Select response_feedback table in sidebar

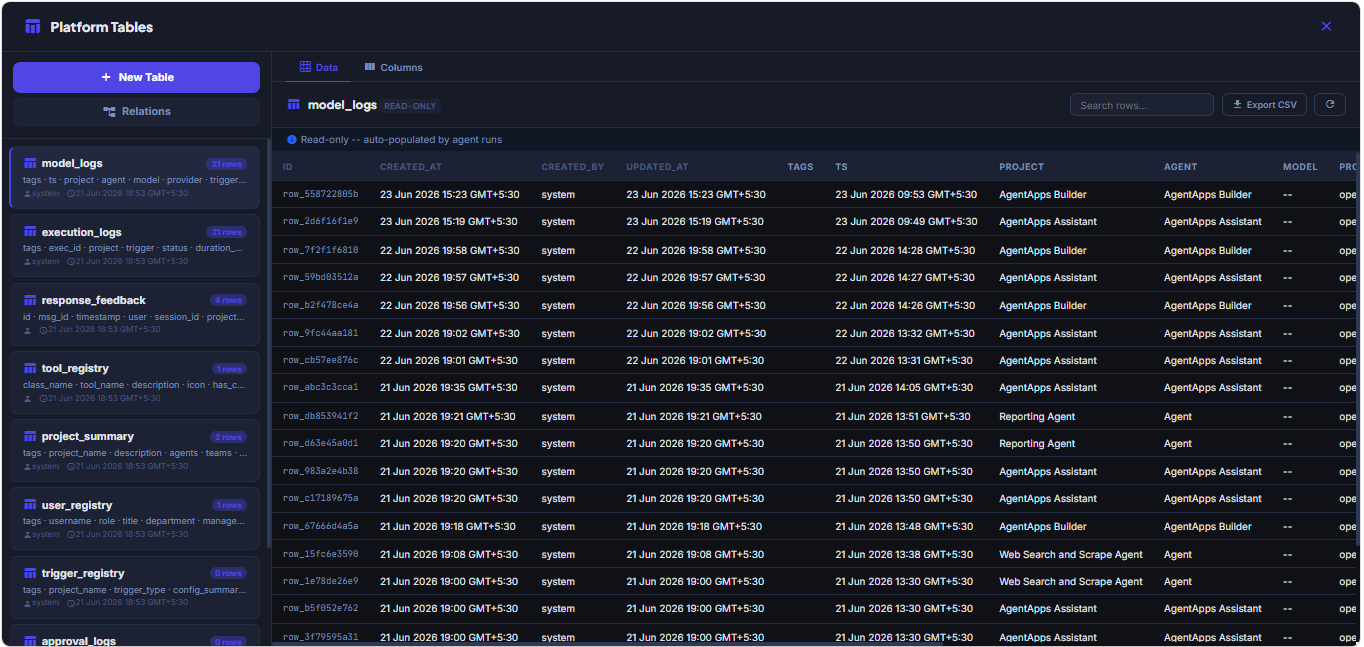[134, 313]
